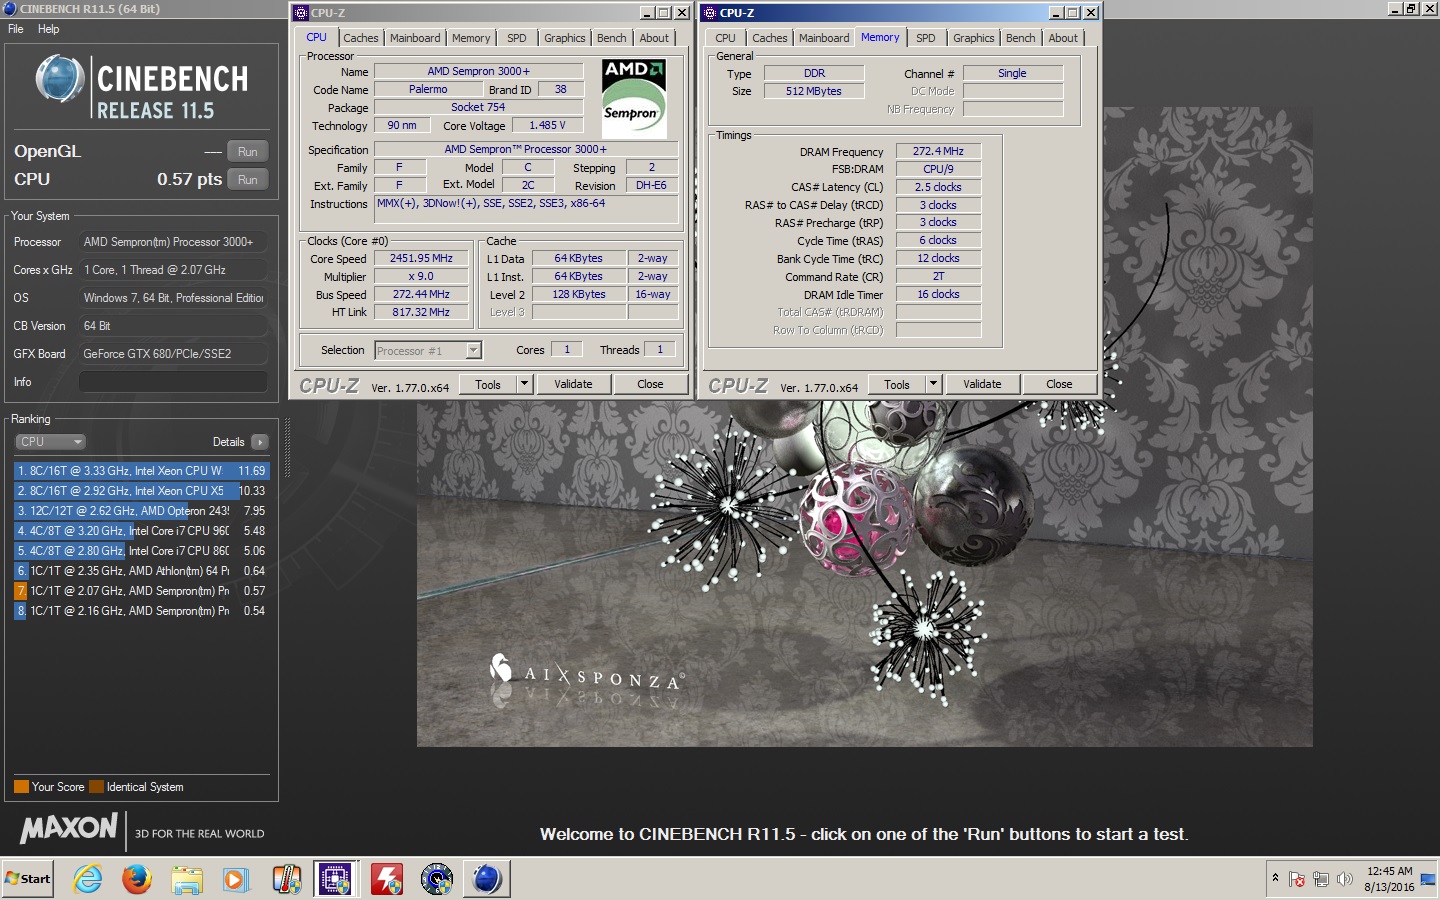Switch to Caches tab in left CPU-Z
This screenshot has width=1440, height=900.
[361, 38]
